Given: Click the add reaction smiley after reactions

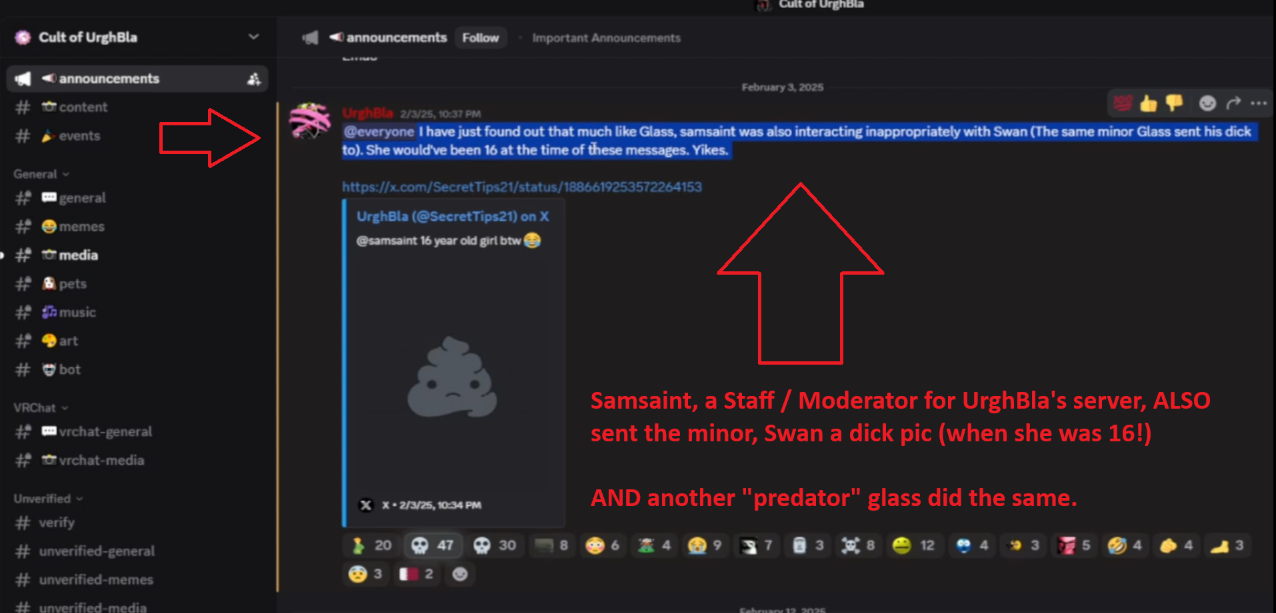Looking at the screenshot, I should (x=460, y=575).
